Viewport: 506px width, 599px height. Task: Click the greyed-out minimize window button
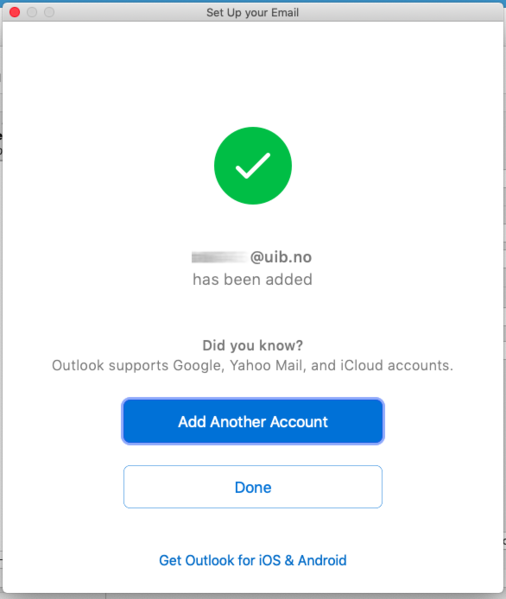[x=32, y=12]
